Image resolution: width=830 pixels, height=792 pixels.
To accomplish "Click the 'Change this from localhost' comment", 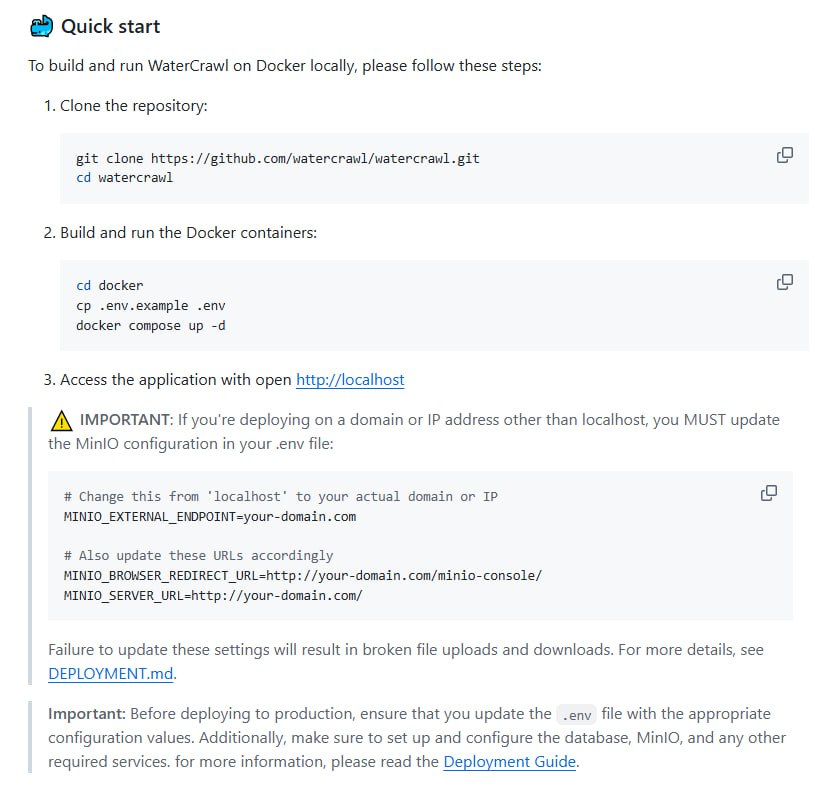I will click(x=281, y=497).
